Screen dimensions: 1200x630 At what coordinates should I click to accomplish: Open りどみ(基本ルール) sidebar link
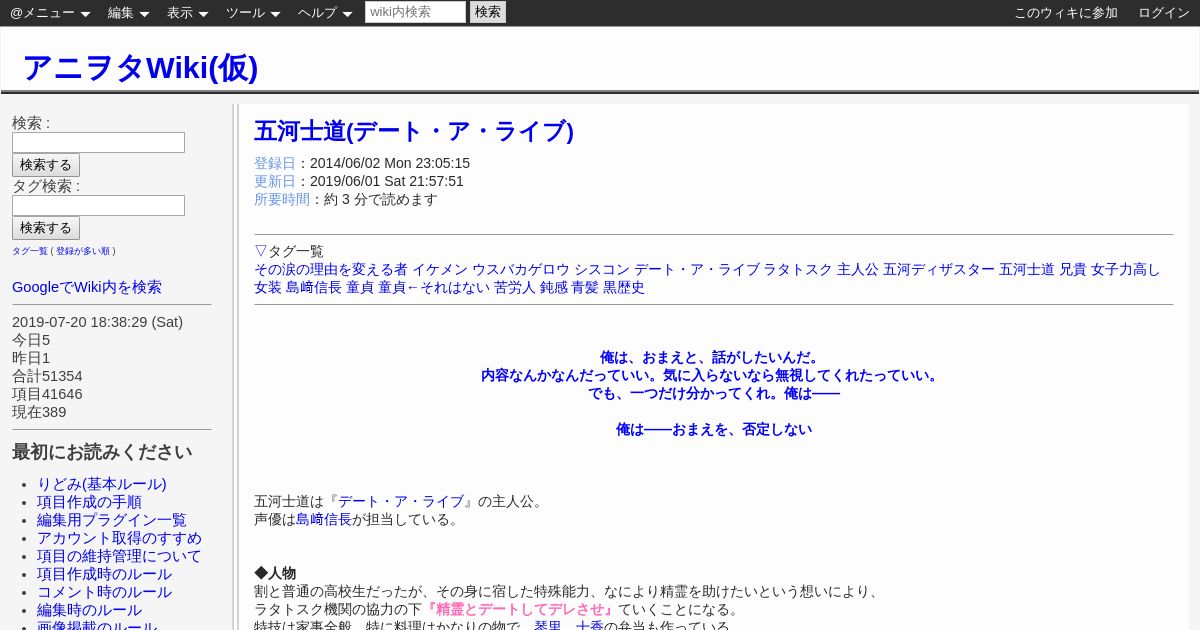(102, 484)
